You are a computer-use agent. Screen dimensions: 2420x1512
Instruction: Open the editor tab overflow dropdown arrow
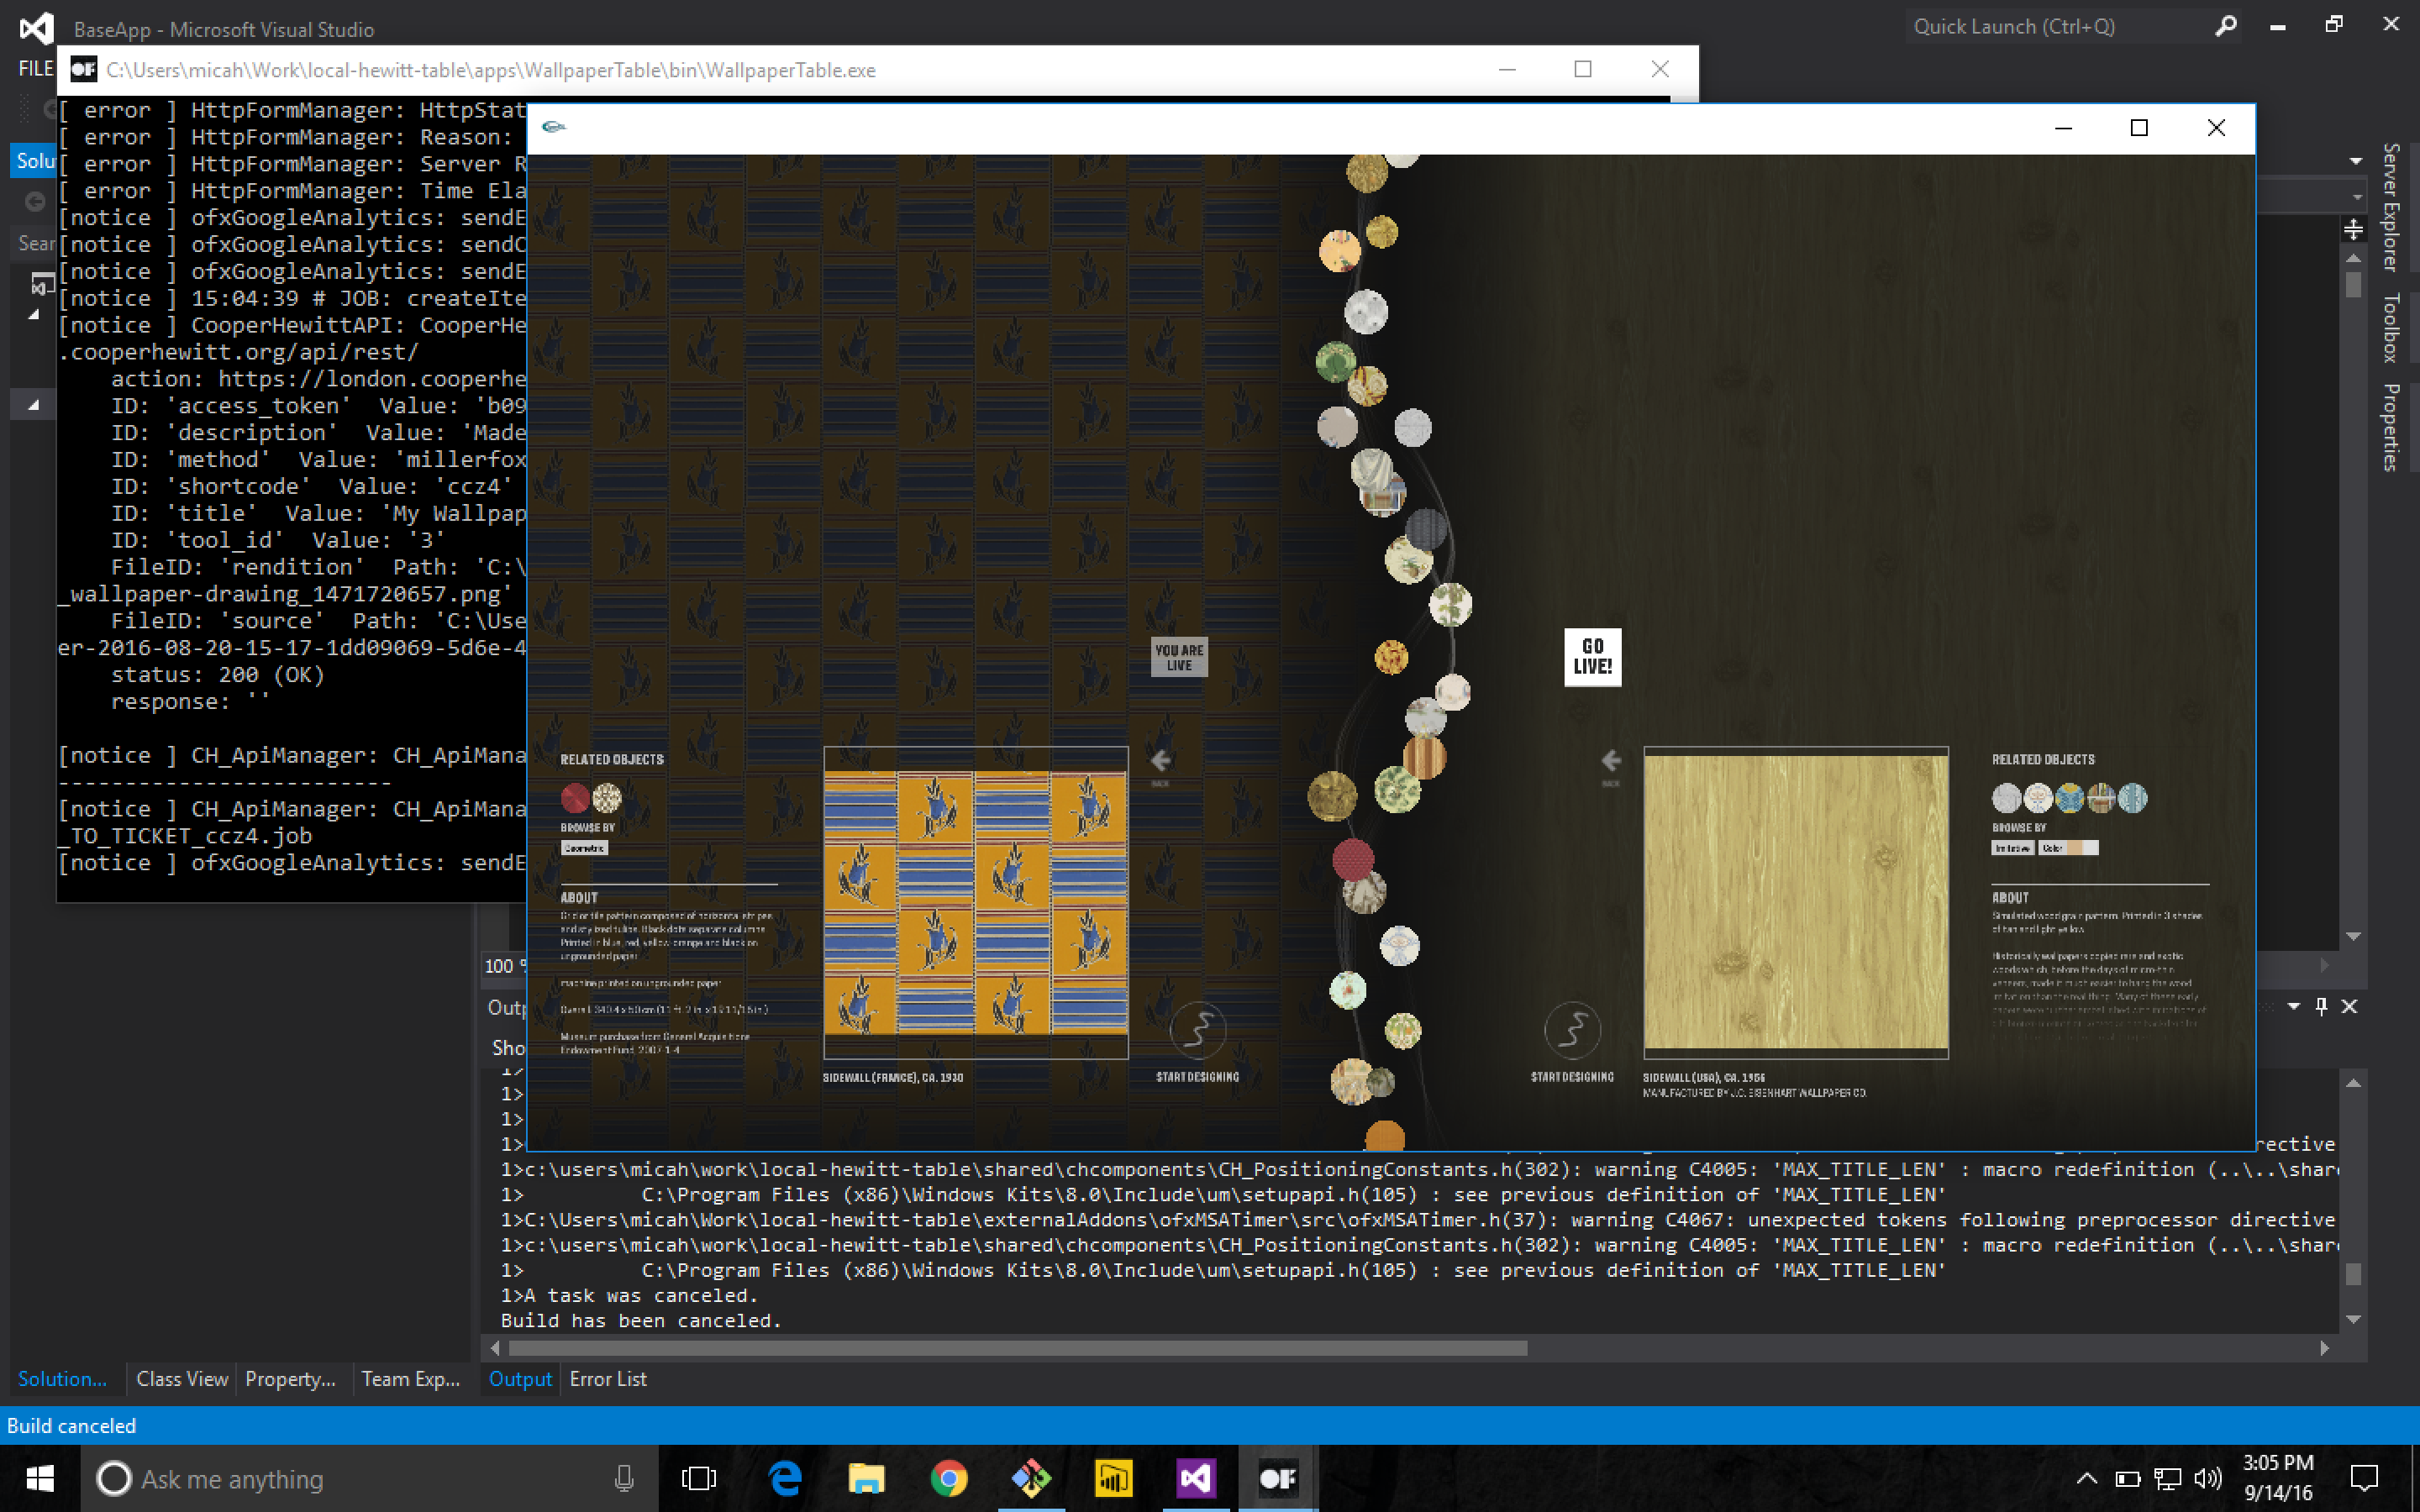(x=2356, y=161)
